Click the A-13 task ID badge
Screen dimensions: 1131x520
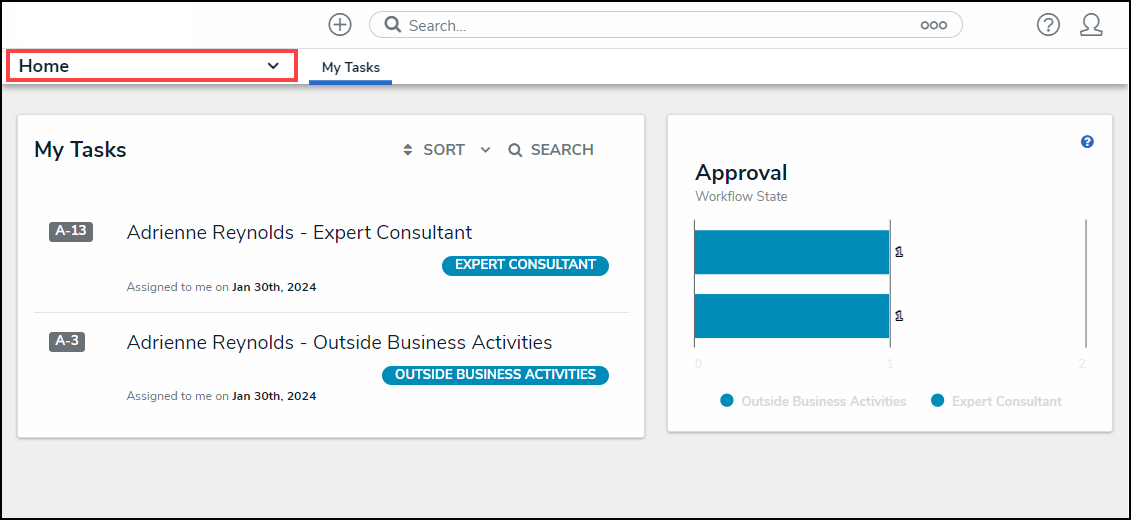(x=70, y=231)
